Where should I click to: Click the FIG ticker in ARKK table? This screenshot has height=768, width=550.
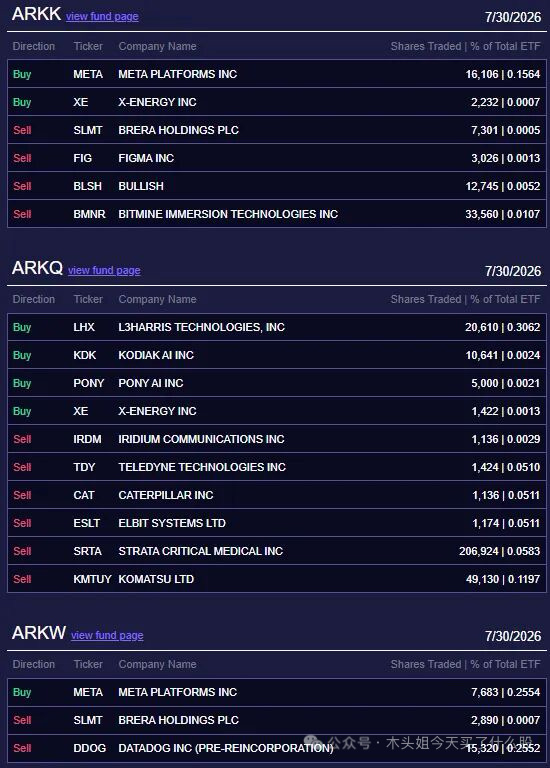(82, 158)
